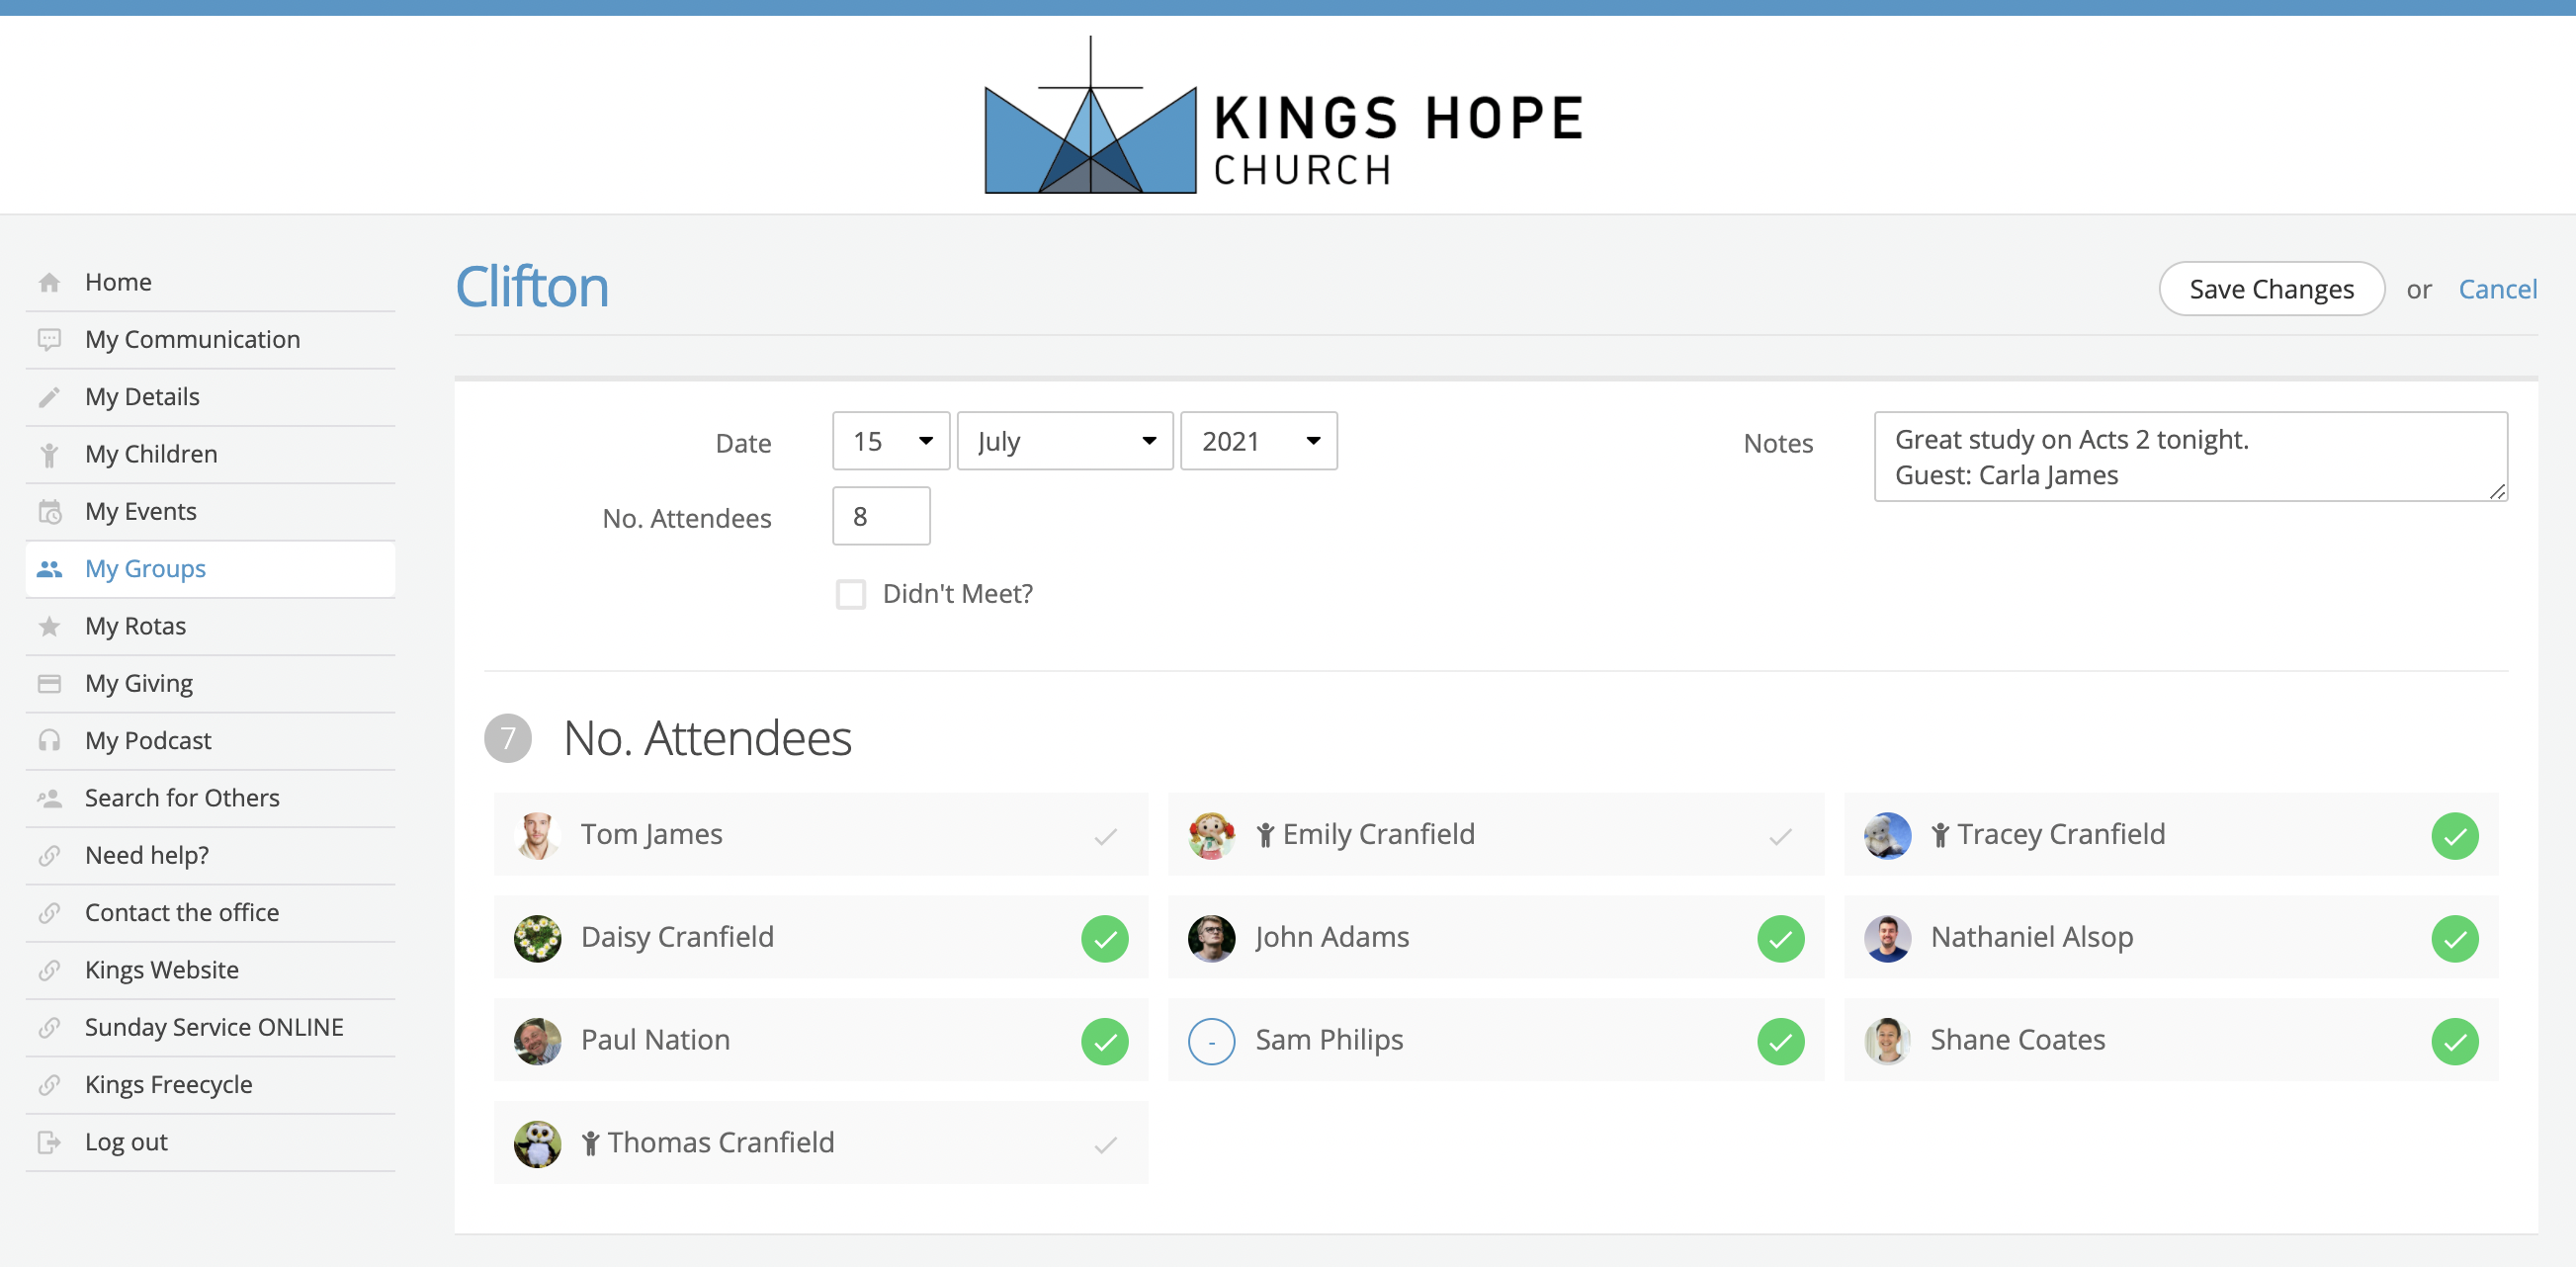
Task: Open the day dropdown showing 15
Action: (889, 440)
